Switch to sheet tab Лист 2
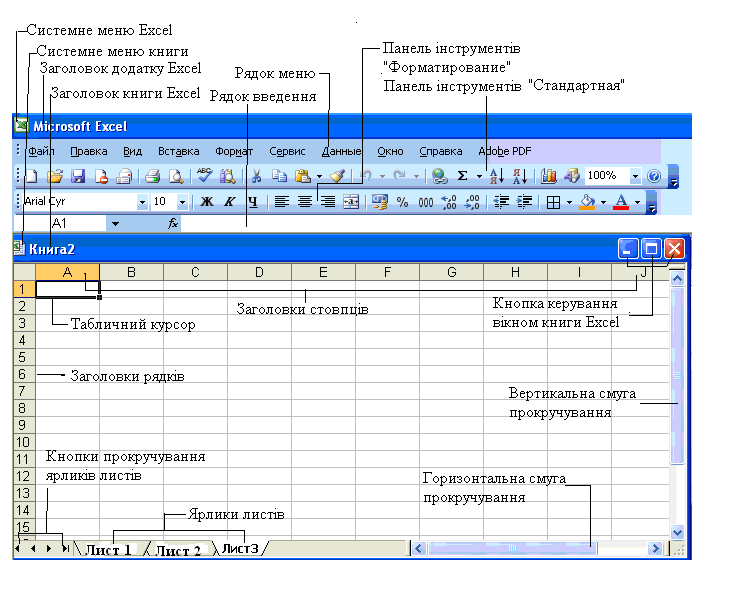Image resolution: width=732 pixels, height=600 pixels. [x=177, y=550]
